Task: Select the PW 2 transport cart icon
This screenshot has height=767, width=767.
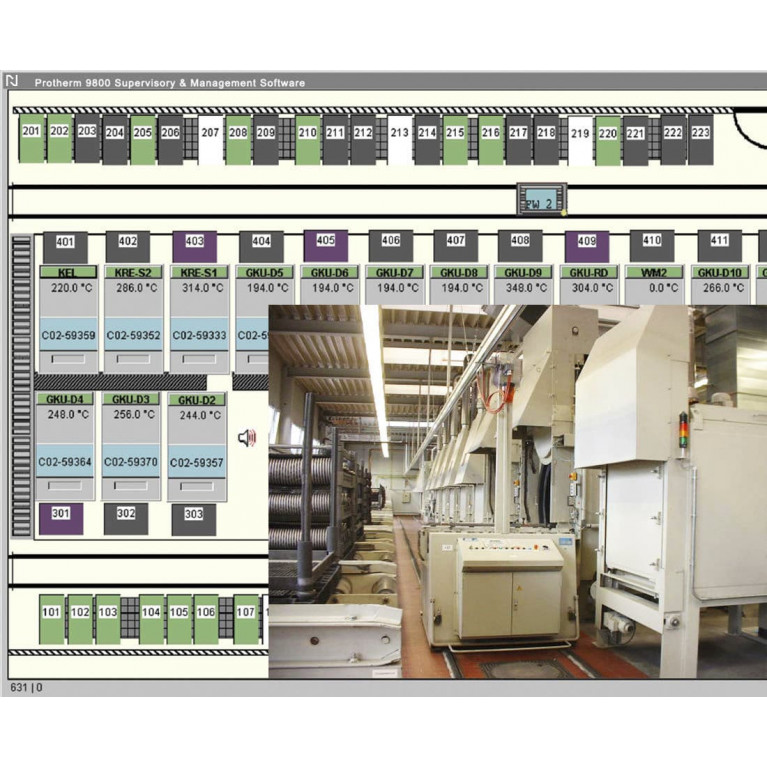Action: [541, 198]
